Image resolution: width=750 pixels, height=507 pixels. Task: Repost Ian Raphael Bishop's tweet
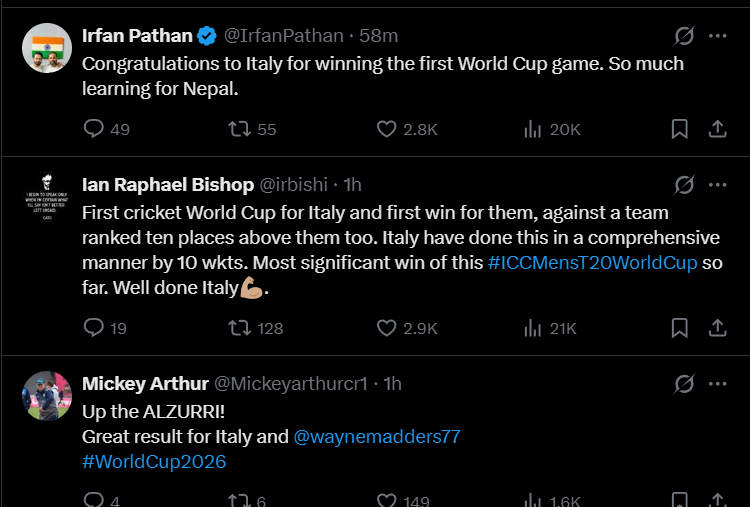click(240, 327)
